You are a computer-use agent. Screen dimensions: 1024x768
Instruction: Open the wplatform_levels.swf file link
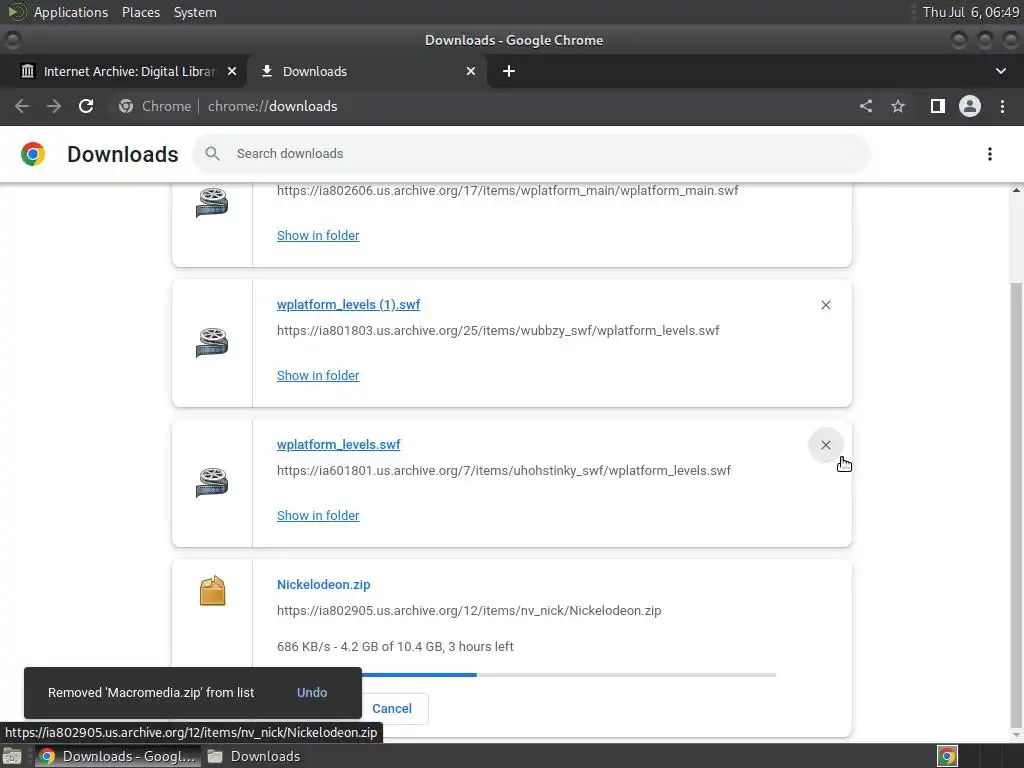coord(338,445)
